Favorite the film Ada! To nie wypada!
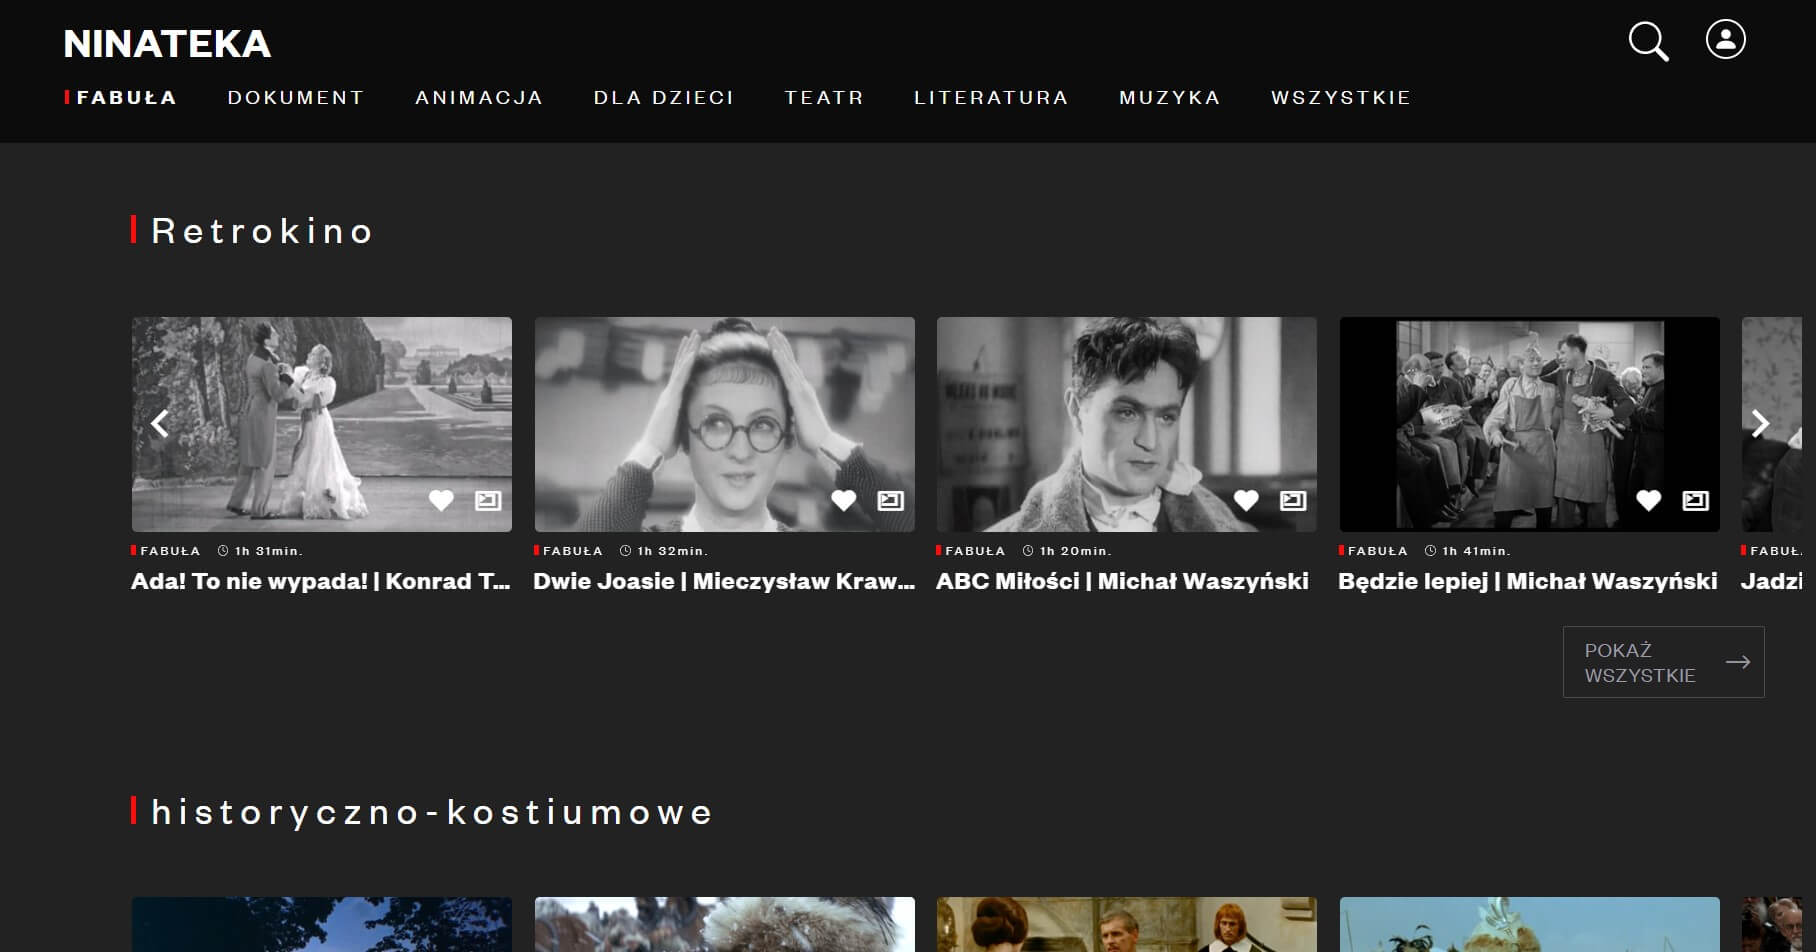Image resolution: width=1816 pixels, height=952 pixels. tap(441, 500)
